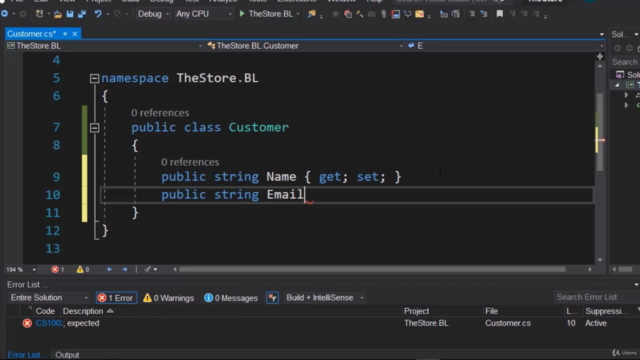Click the horizontal scrollbar of the editor
640x360 pixels.
pos(372,269)
